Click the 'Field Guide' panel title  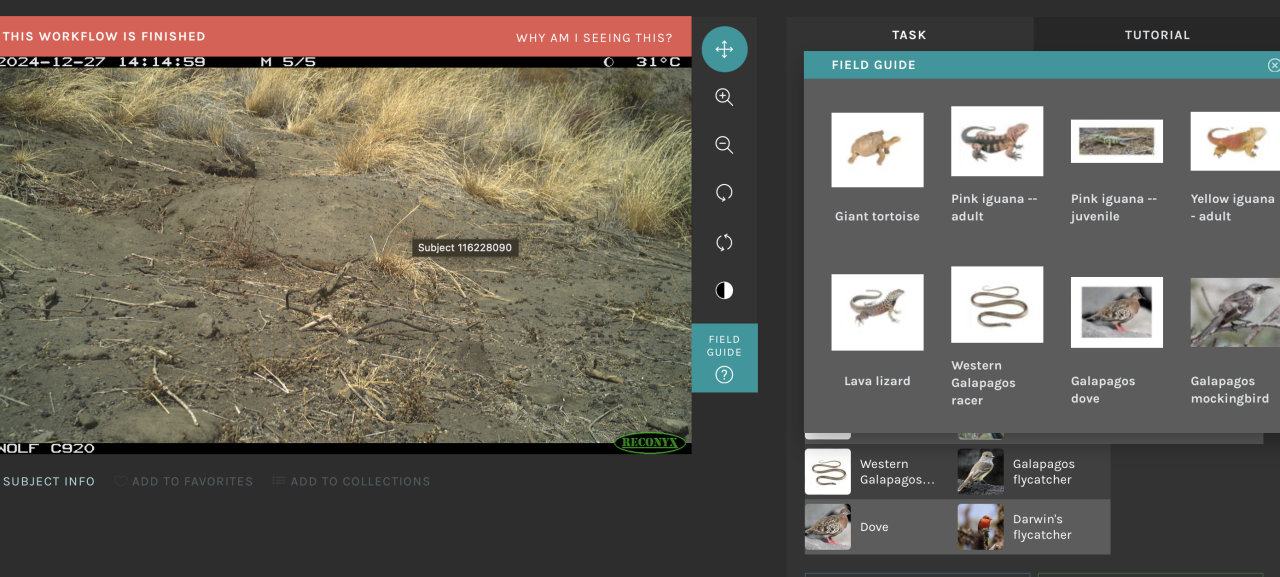(x=873, y=65)
